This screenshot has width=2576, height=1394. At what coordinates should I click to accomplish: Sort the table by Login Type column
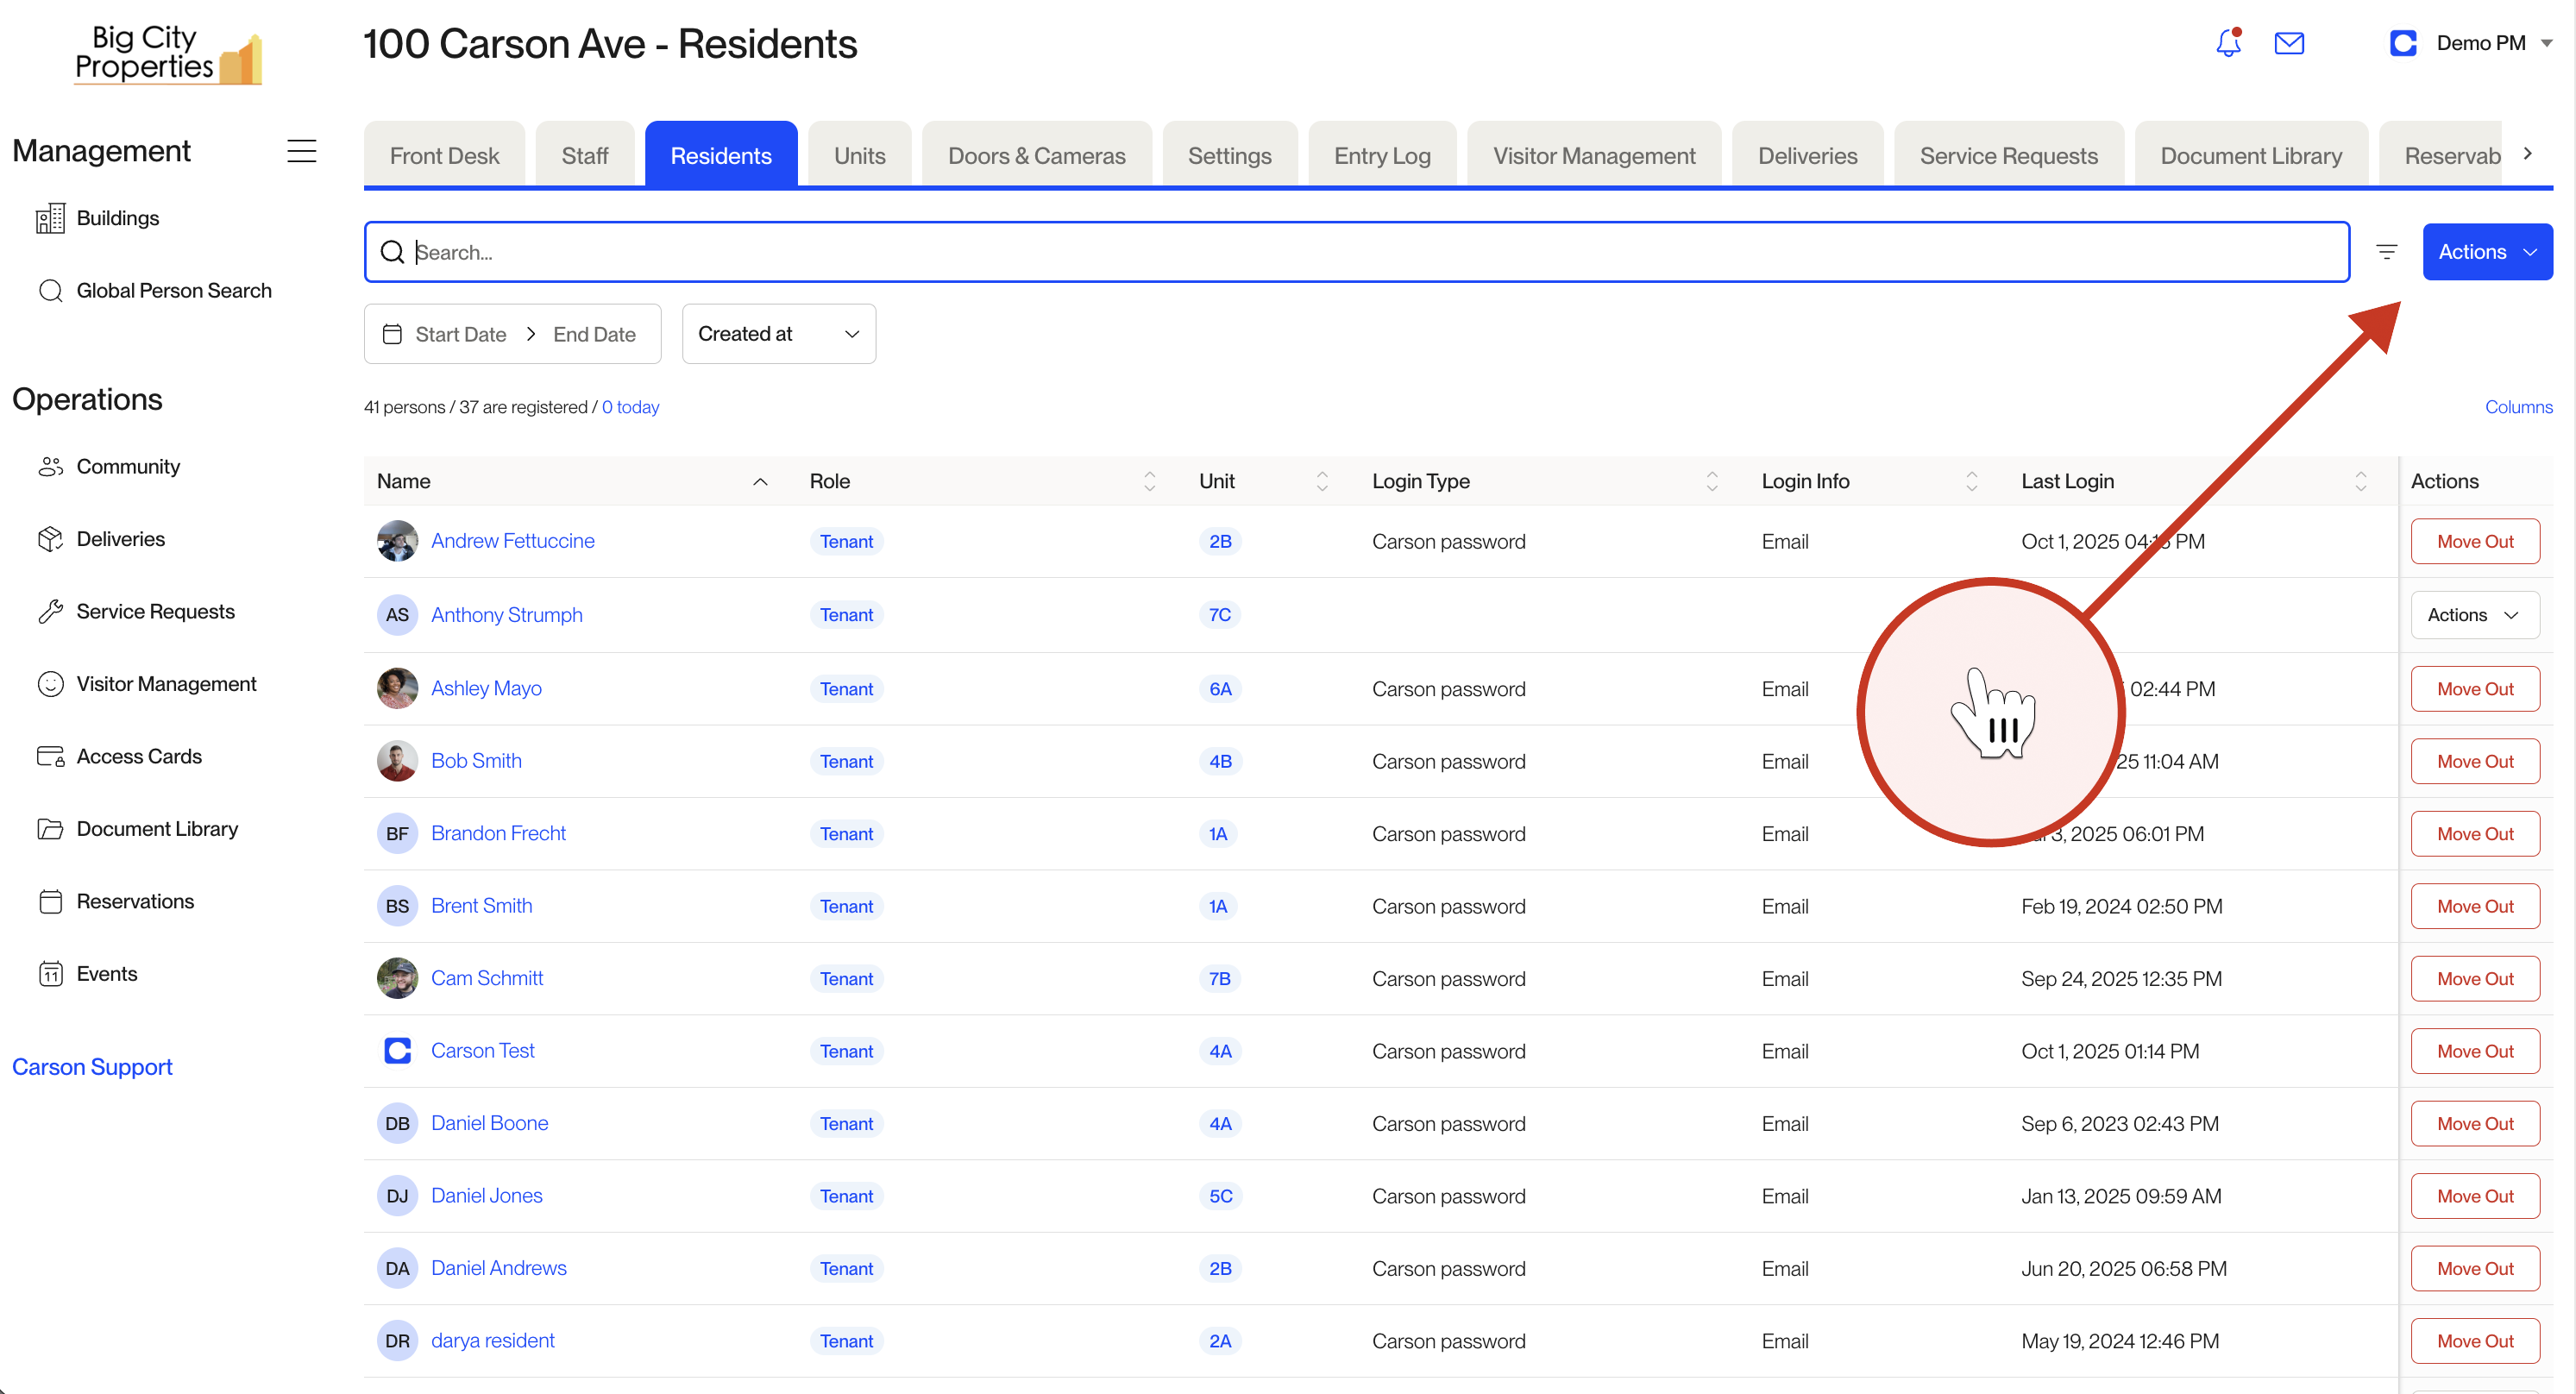(1712, 482)
